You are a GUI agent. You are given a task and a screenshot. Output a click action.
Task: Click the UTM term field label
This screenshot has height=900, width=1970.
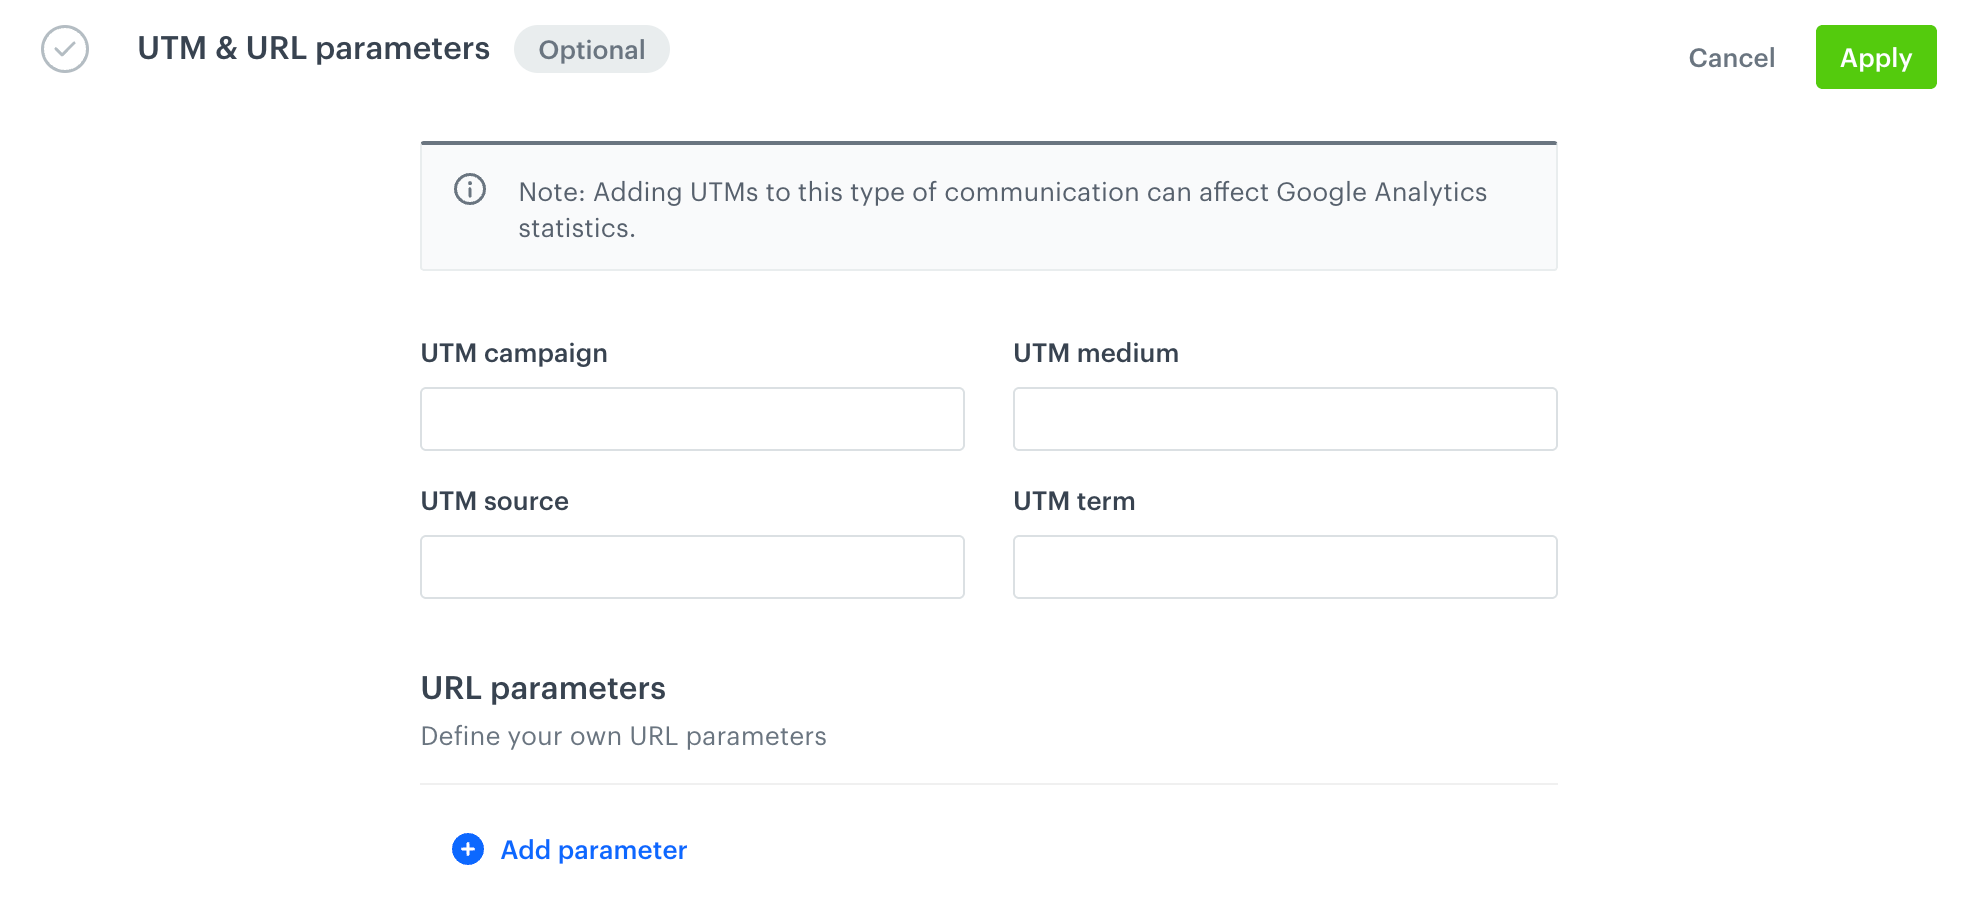[1073, 501]
